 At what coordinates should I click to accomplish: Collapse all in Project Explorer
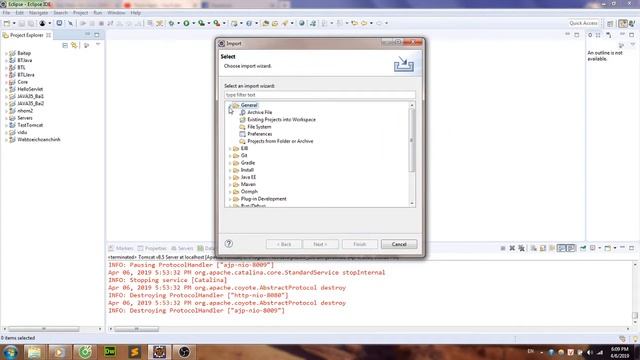(65, 45)
